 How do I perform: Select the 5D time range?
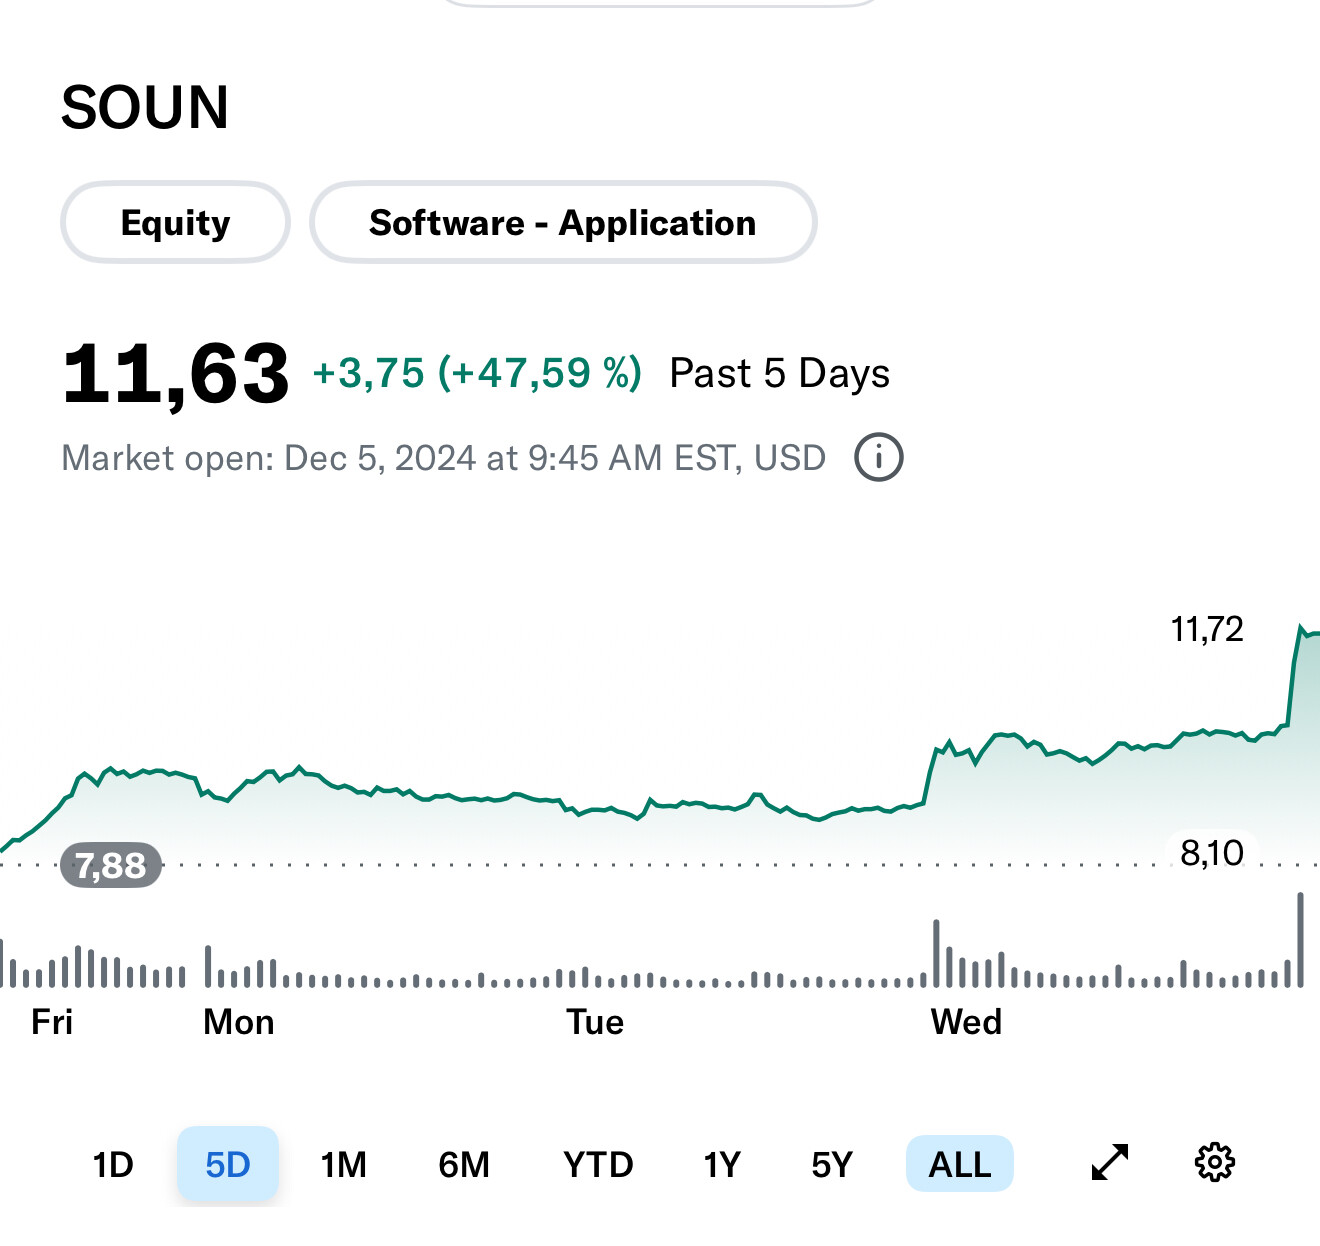228,1165
